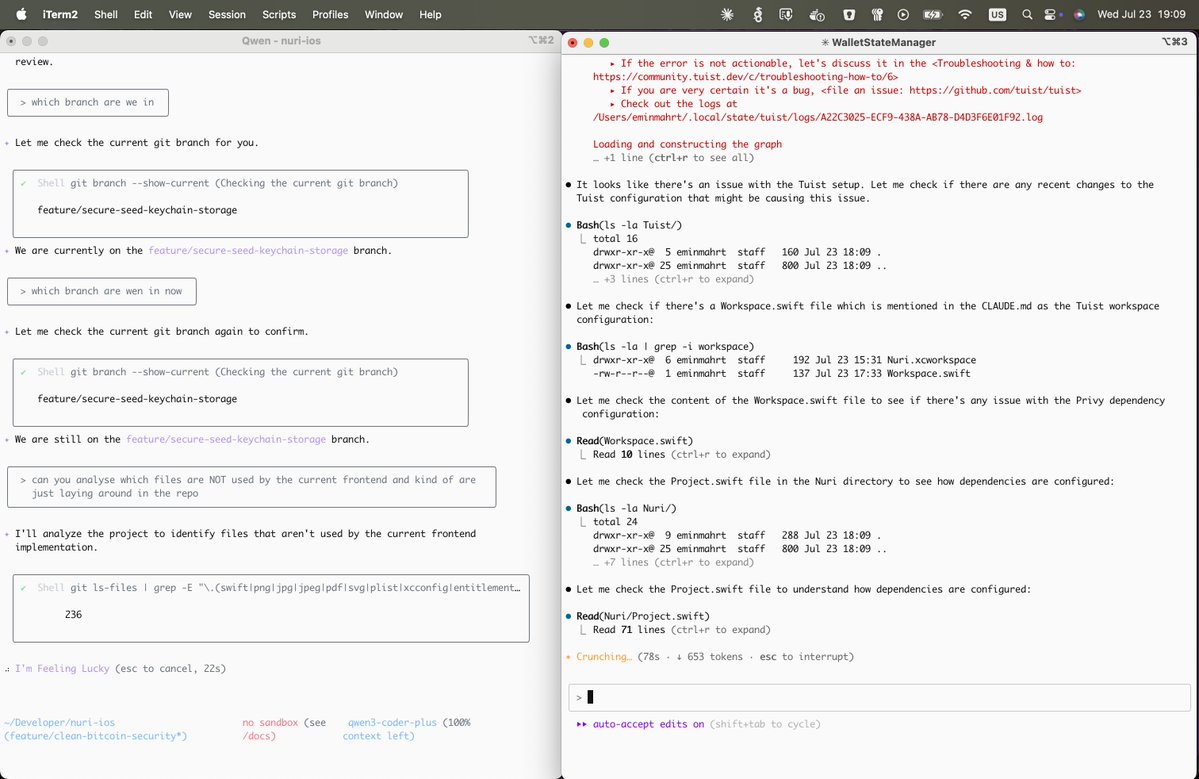The image size is (1199, 779).
Task: Open the Session menu
Action: point(227,14)
